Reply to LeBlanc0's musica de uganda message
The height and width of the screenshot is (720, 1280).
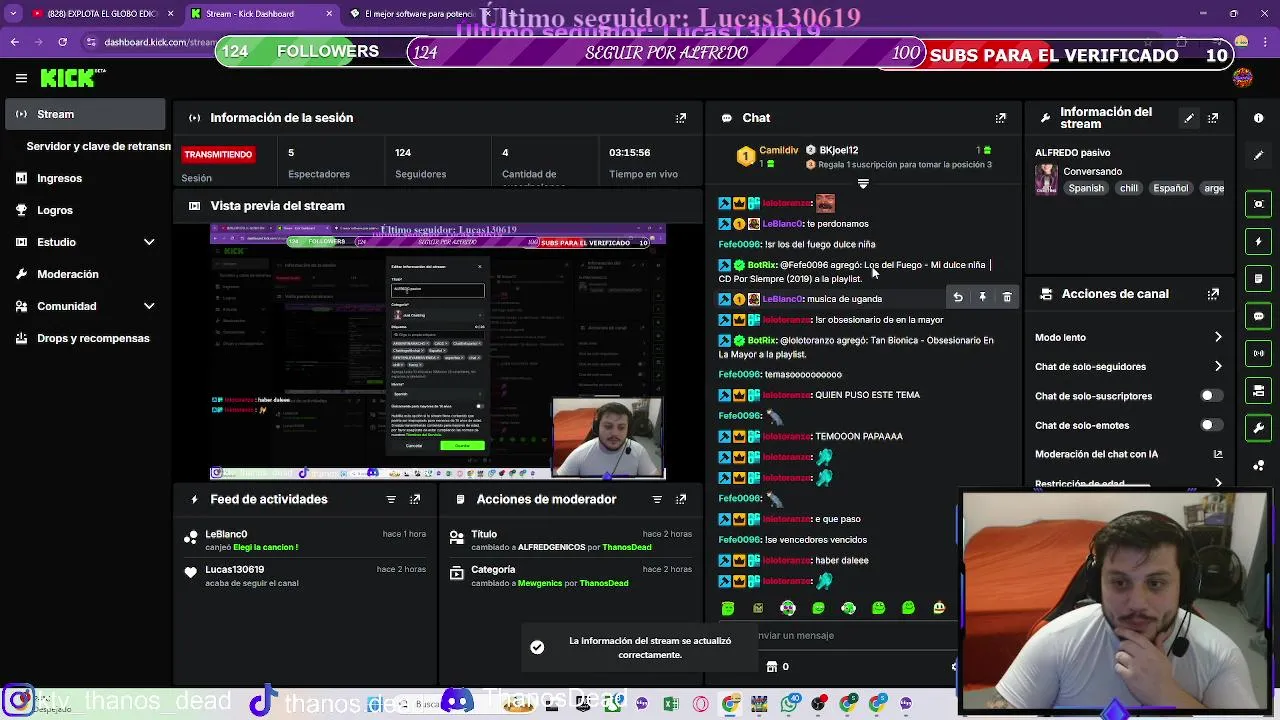[958, 297]
